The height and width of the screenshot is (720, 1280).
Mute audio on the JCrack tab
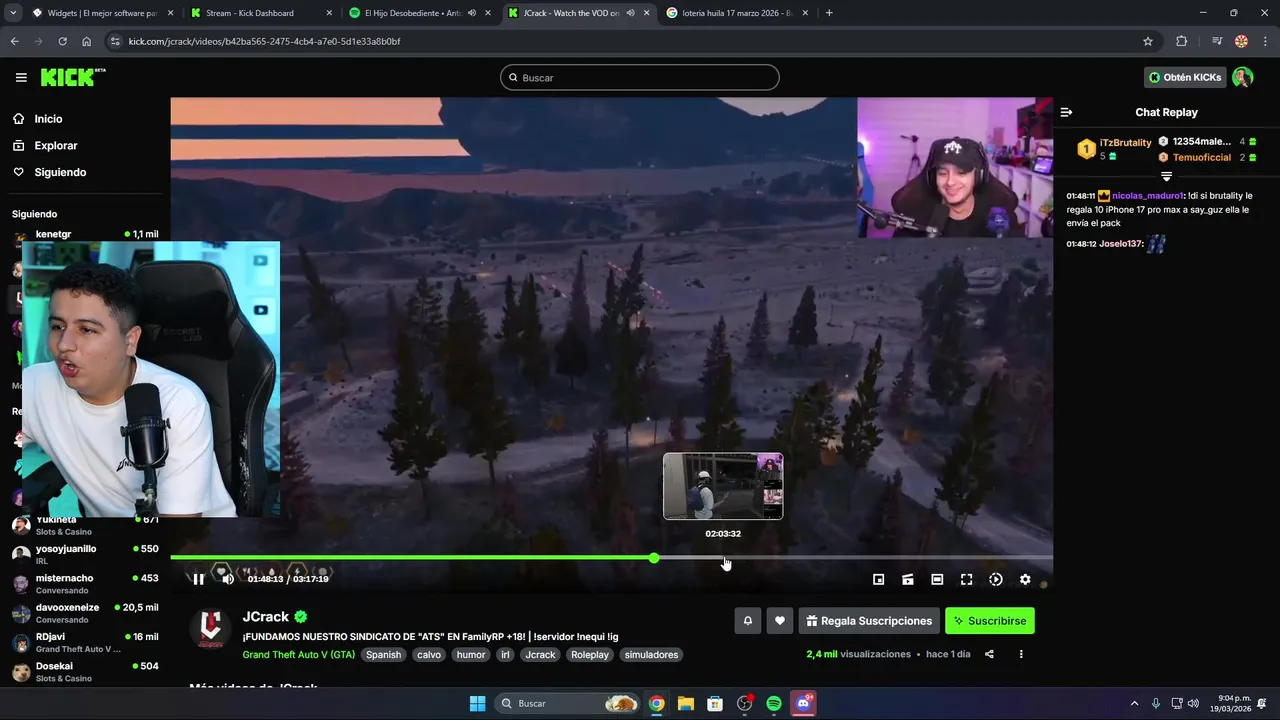pos(630,13)
